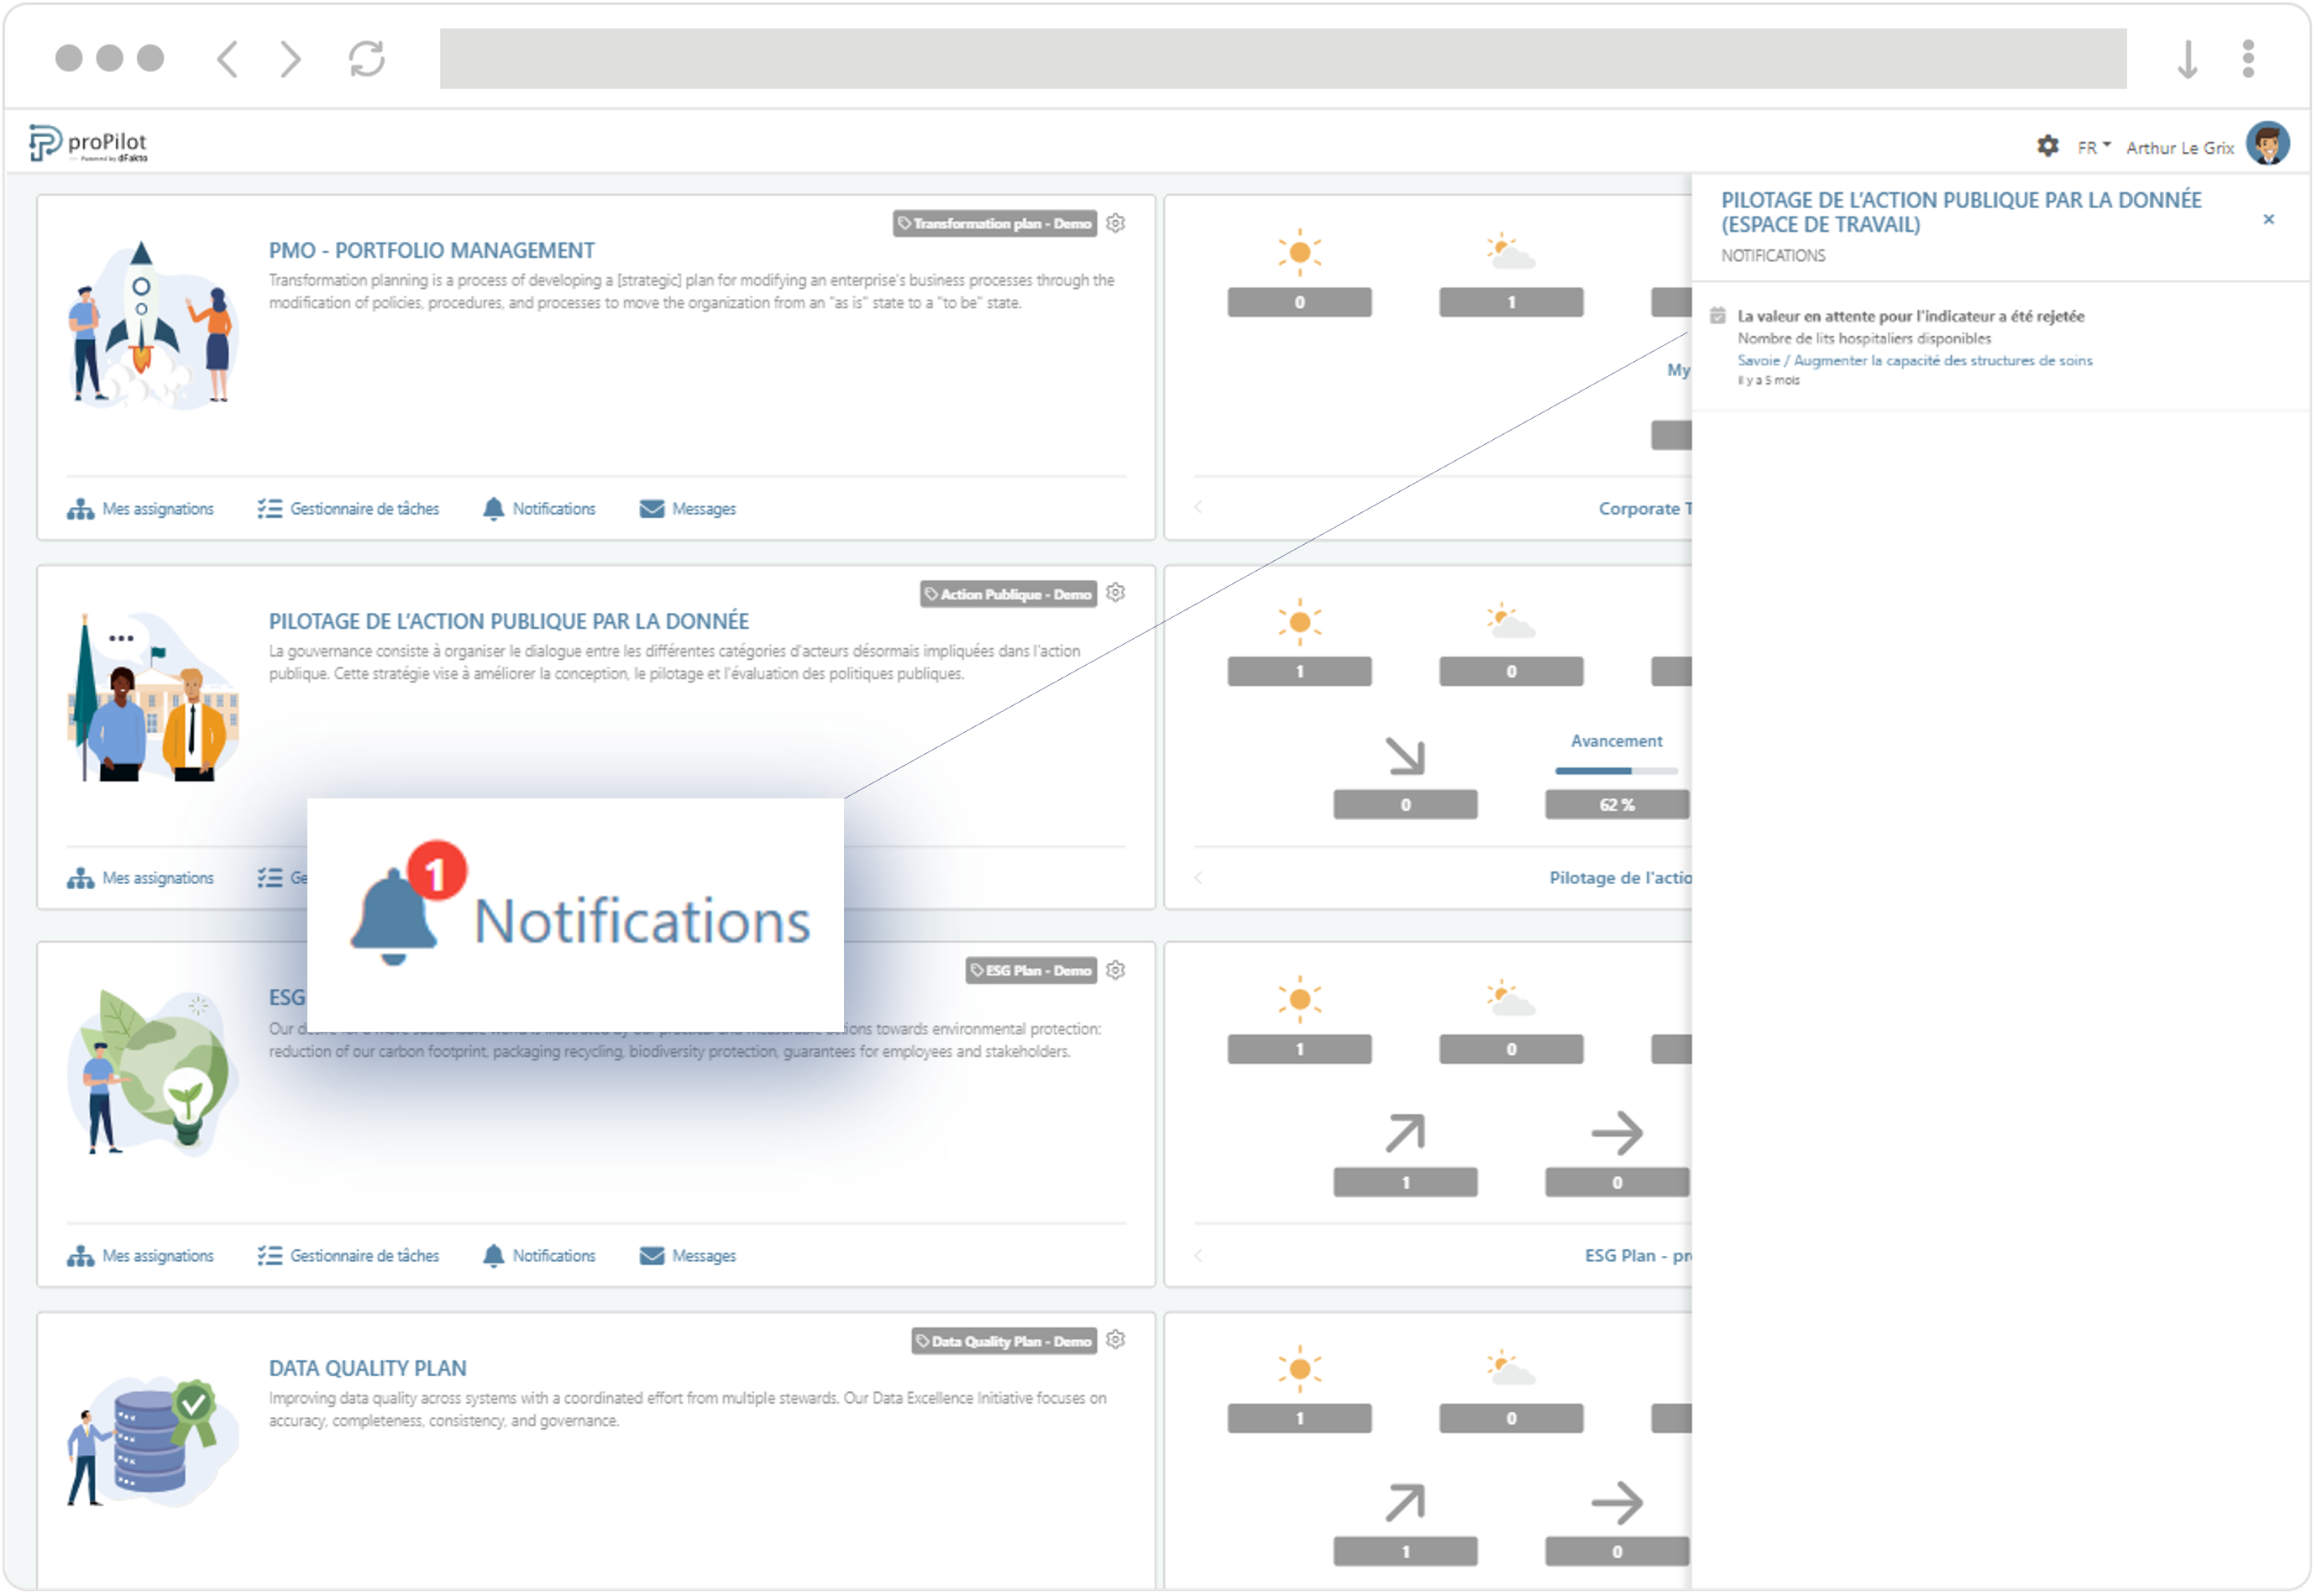Viewport: 2317px width, 1596px height.
Task: Click the left chevron on the ESG Plan widget carousel
Action: 1197,1255
